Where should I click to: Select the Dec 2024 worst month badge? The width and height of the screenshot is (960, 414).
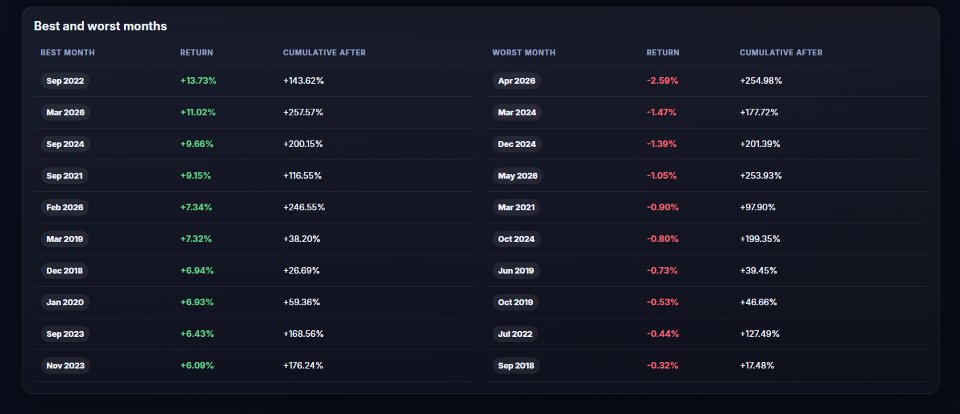[x=517, y=144]
